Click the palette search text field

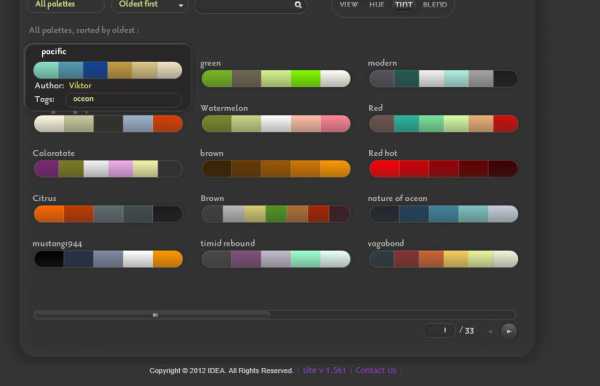click(x=245, y=5)
